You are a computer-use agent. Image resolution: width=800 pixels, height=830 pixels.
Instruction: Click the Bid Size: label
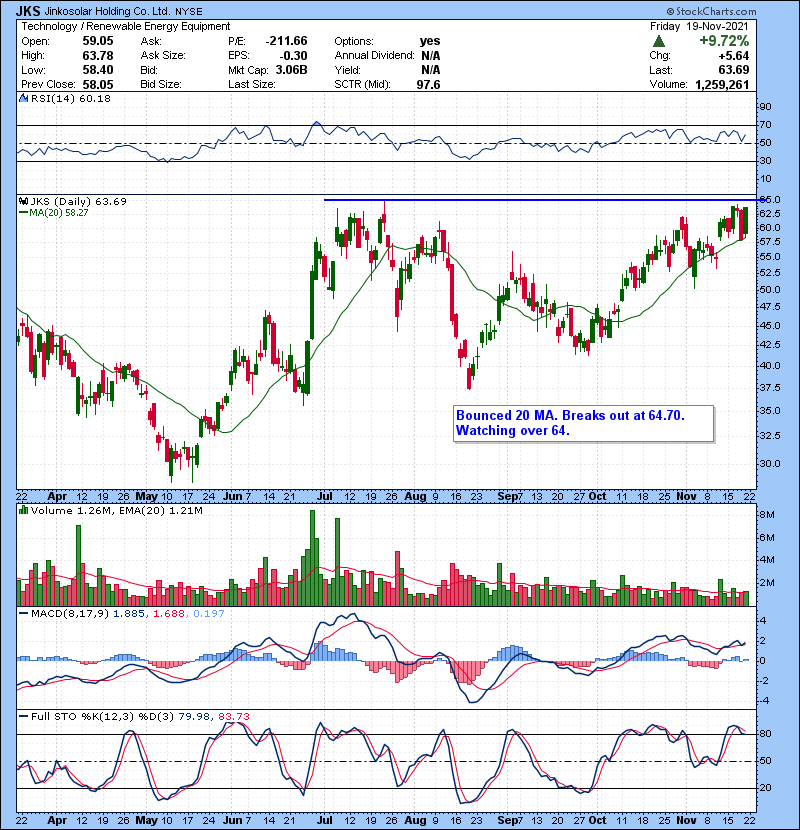pos(161,85)
